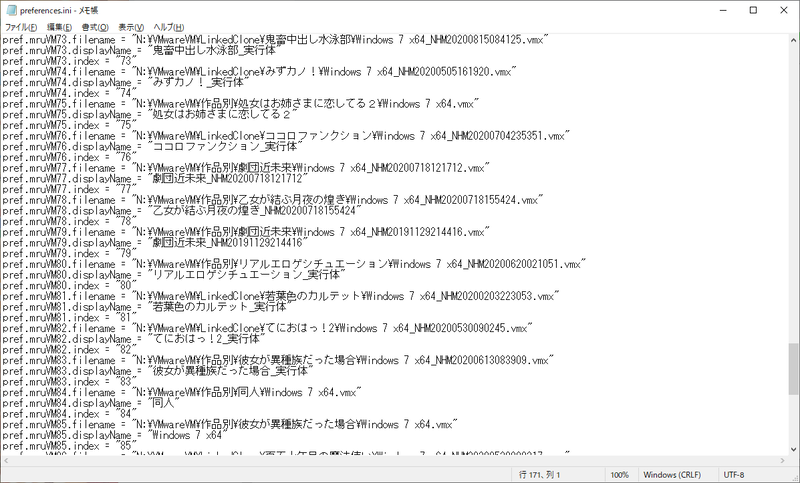Click the 100% zoom status entry

point(619,475)
